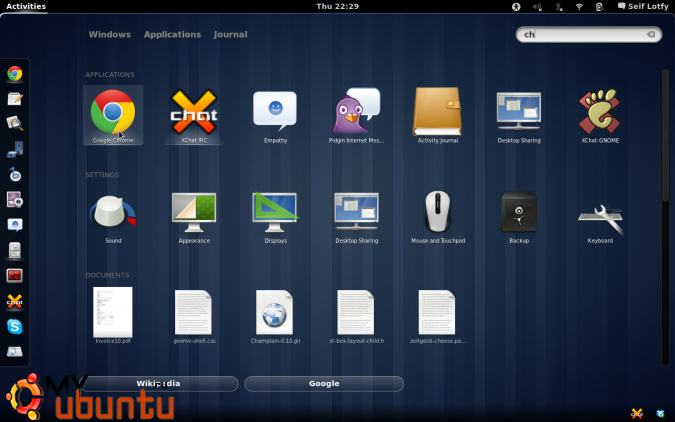Open the Champlain-0.10.gir document
This screenshot has height=422, width=675.
tap(275, 316)
